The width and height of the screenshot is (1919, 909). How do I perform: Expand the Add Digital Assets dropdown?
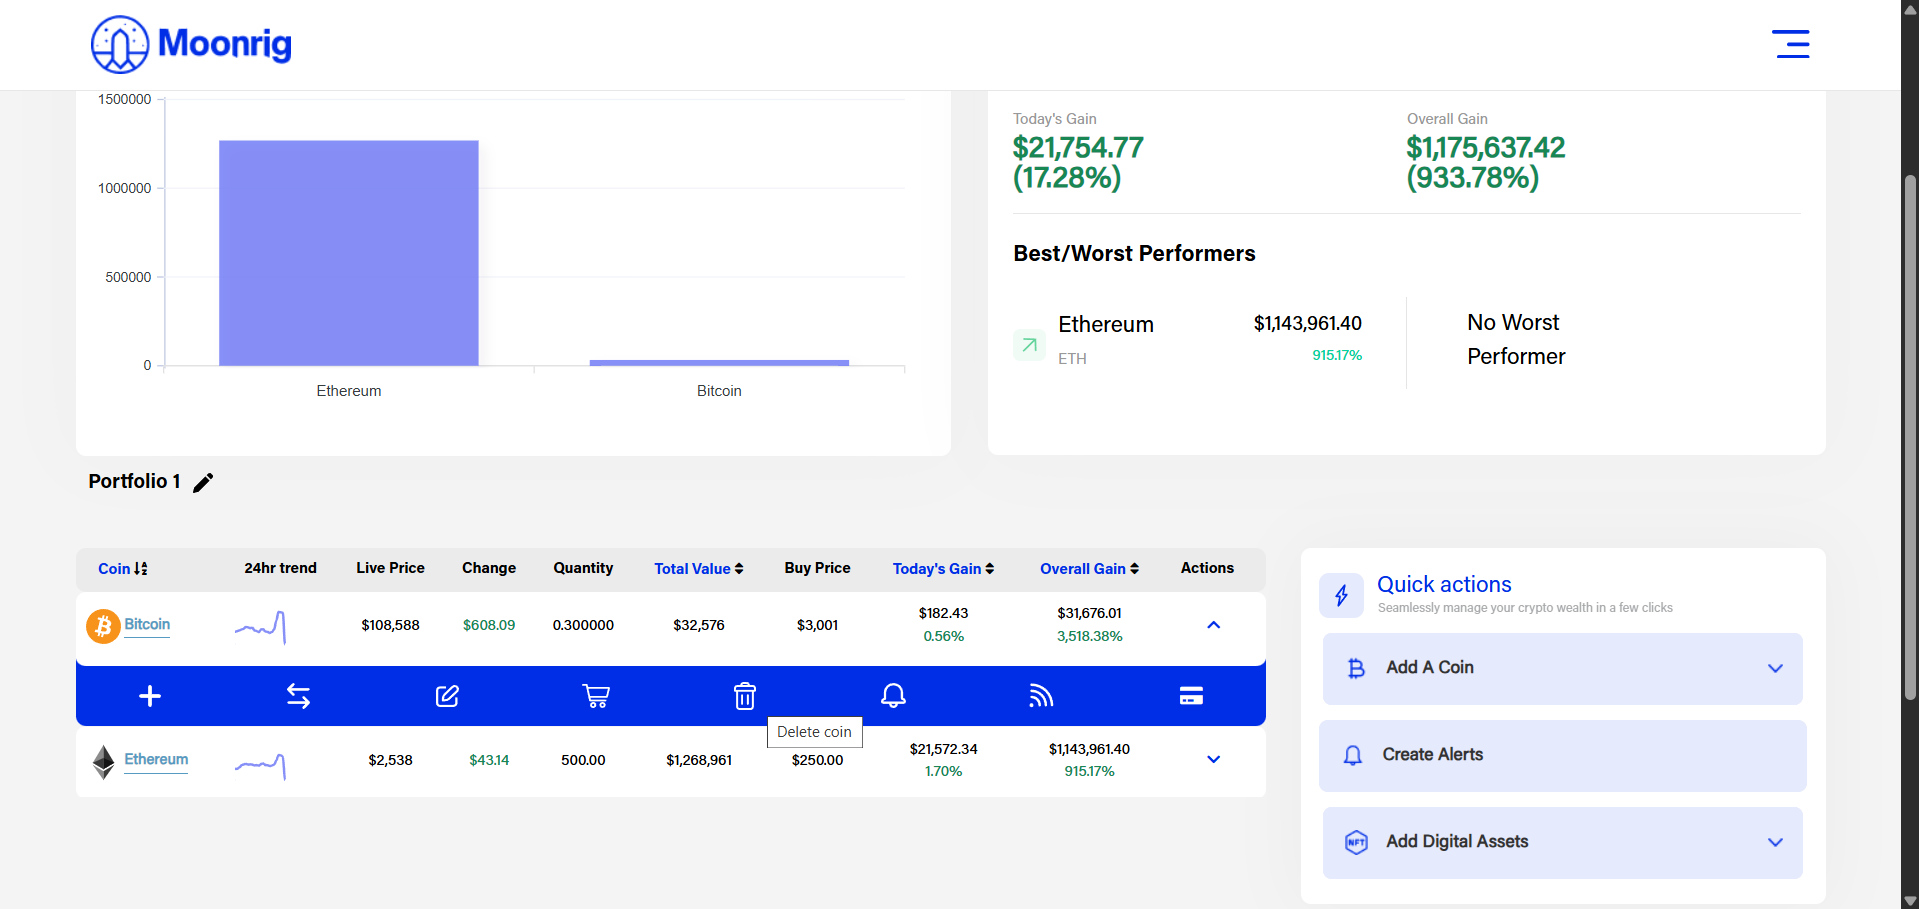(x=1775, y=842)
